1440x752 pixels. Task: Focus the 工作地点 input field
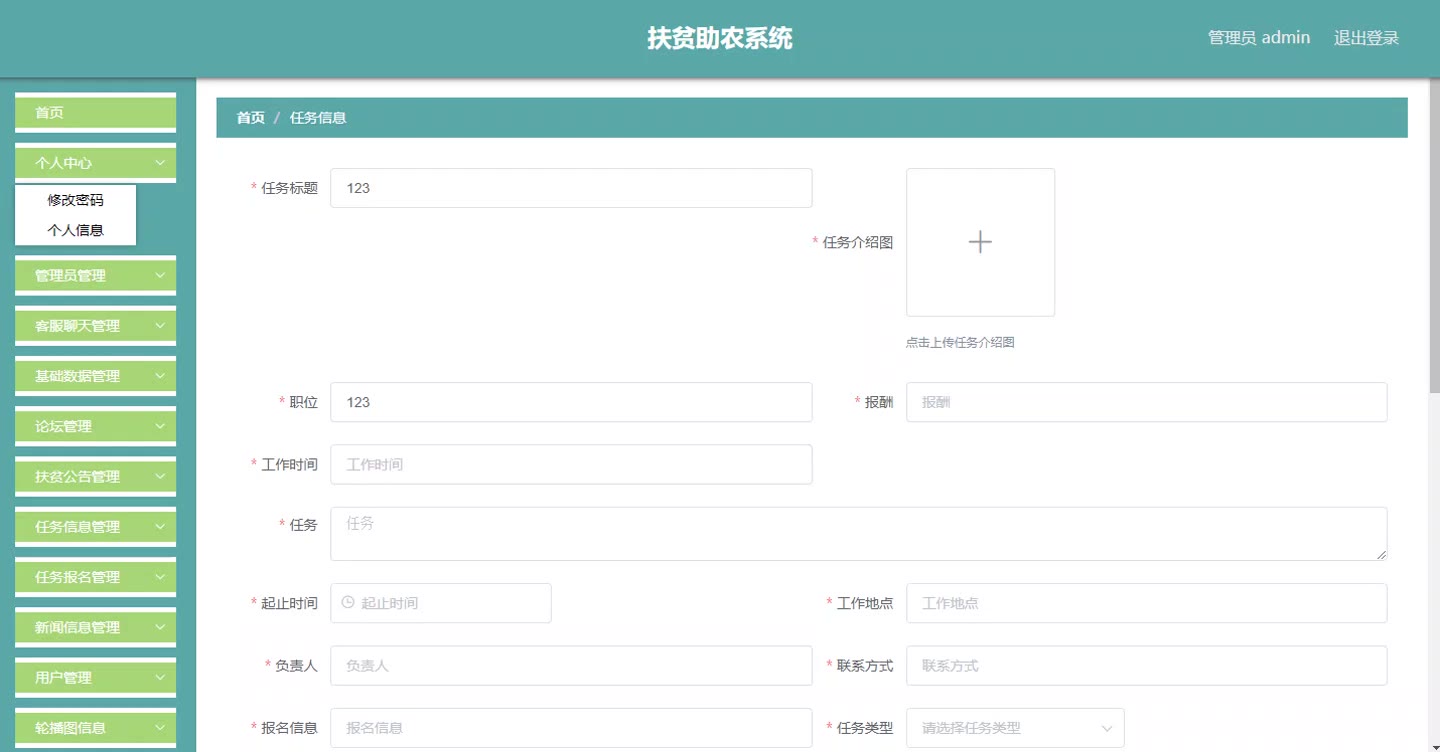click(1147, 603)
